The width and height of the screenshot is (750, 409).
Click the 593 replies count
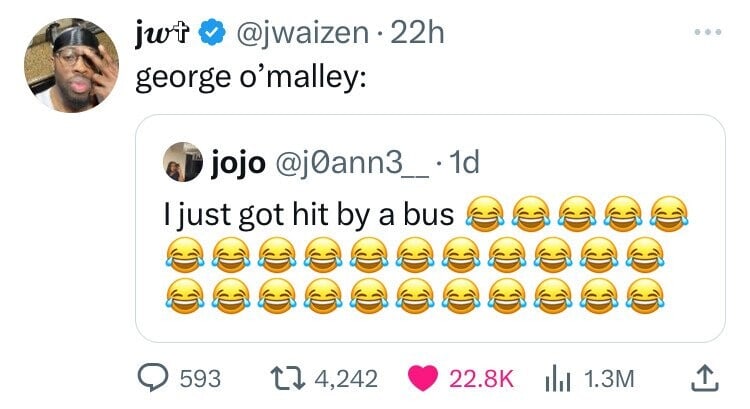[200, 379]
